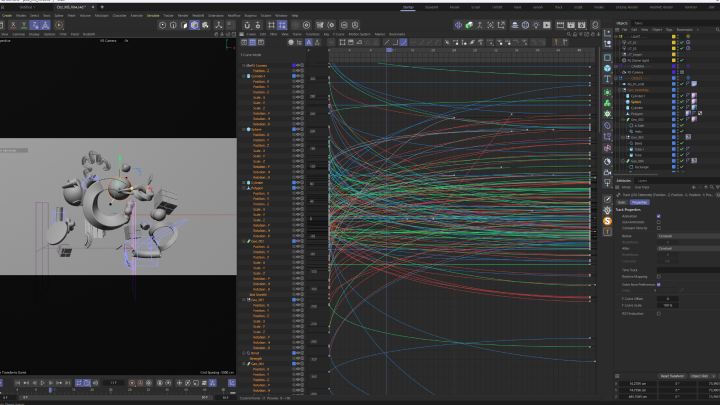Open new project tab plus button
The height and width of the screenshot is (405, 720).
[102, 7]
